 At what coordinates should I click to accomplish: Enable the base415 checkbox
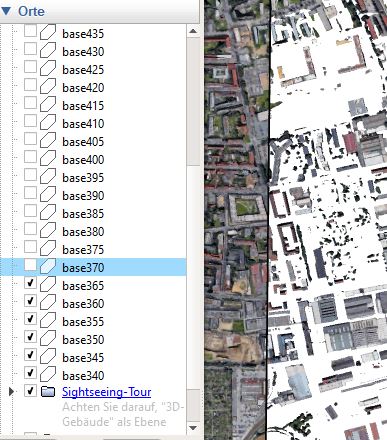(30, 103)
